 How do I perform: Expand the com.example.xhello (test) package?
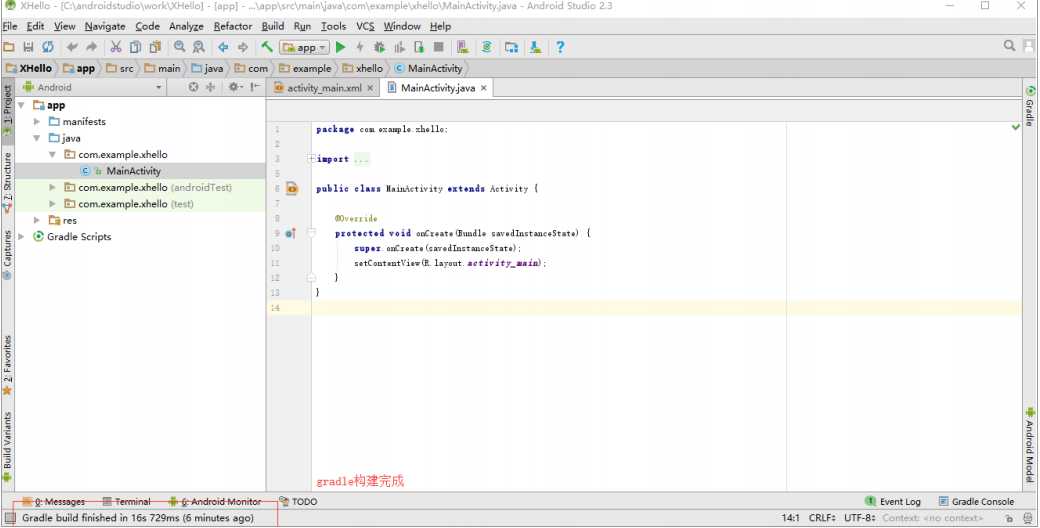coord(52,204)
